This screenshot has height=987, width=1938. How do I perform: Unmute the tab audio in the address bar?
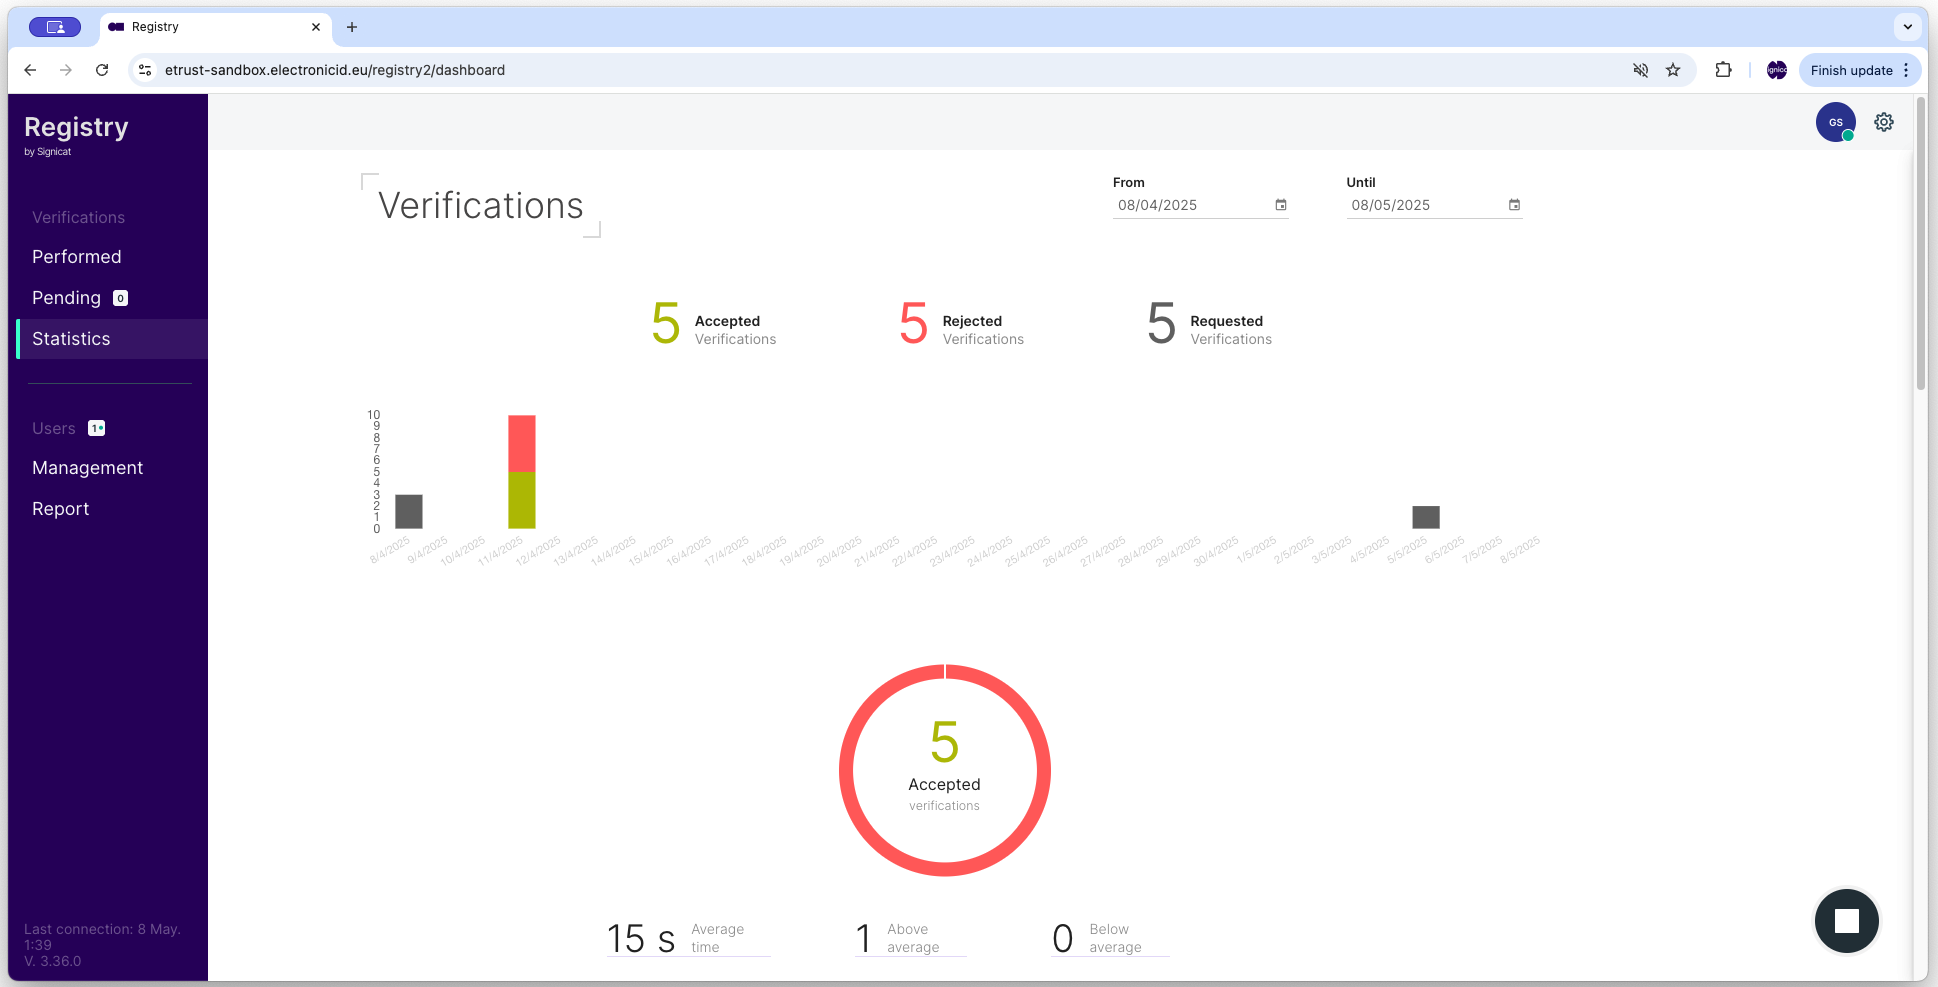tap(1640, 70)
